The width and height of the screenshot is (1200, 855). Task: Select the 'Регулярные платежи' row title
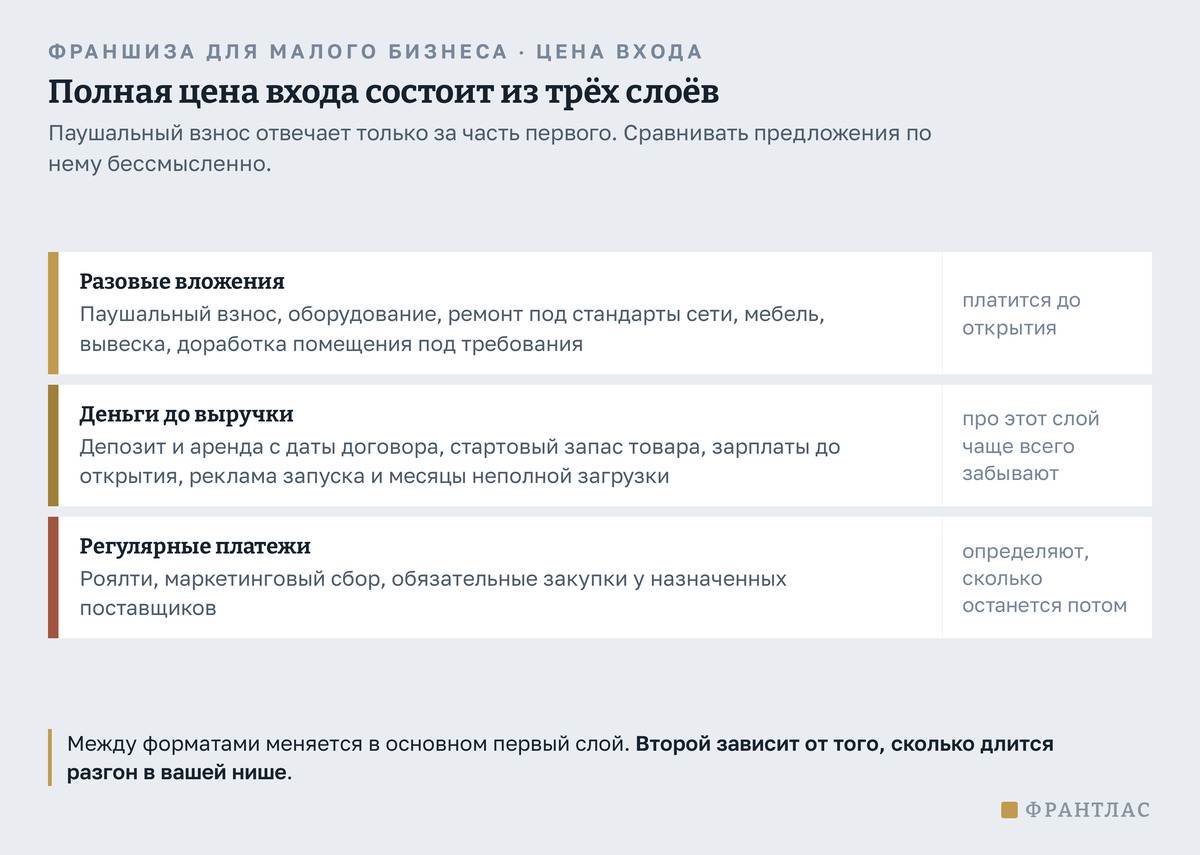pos(195,546)
